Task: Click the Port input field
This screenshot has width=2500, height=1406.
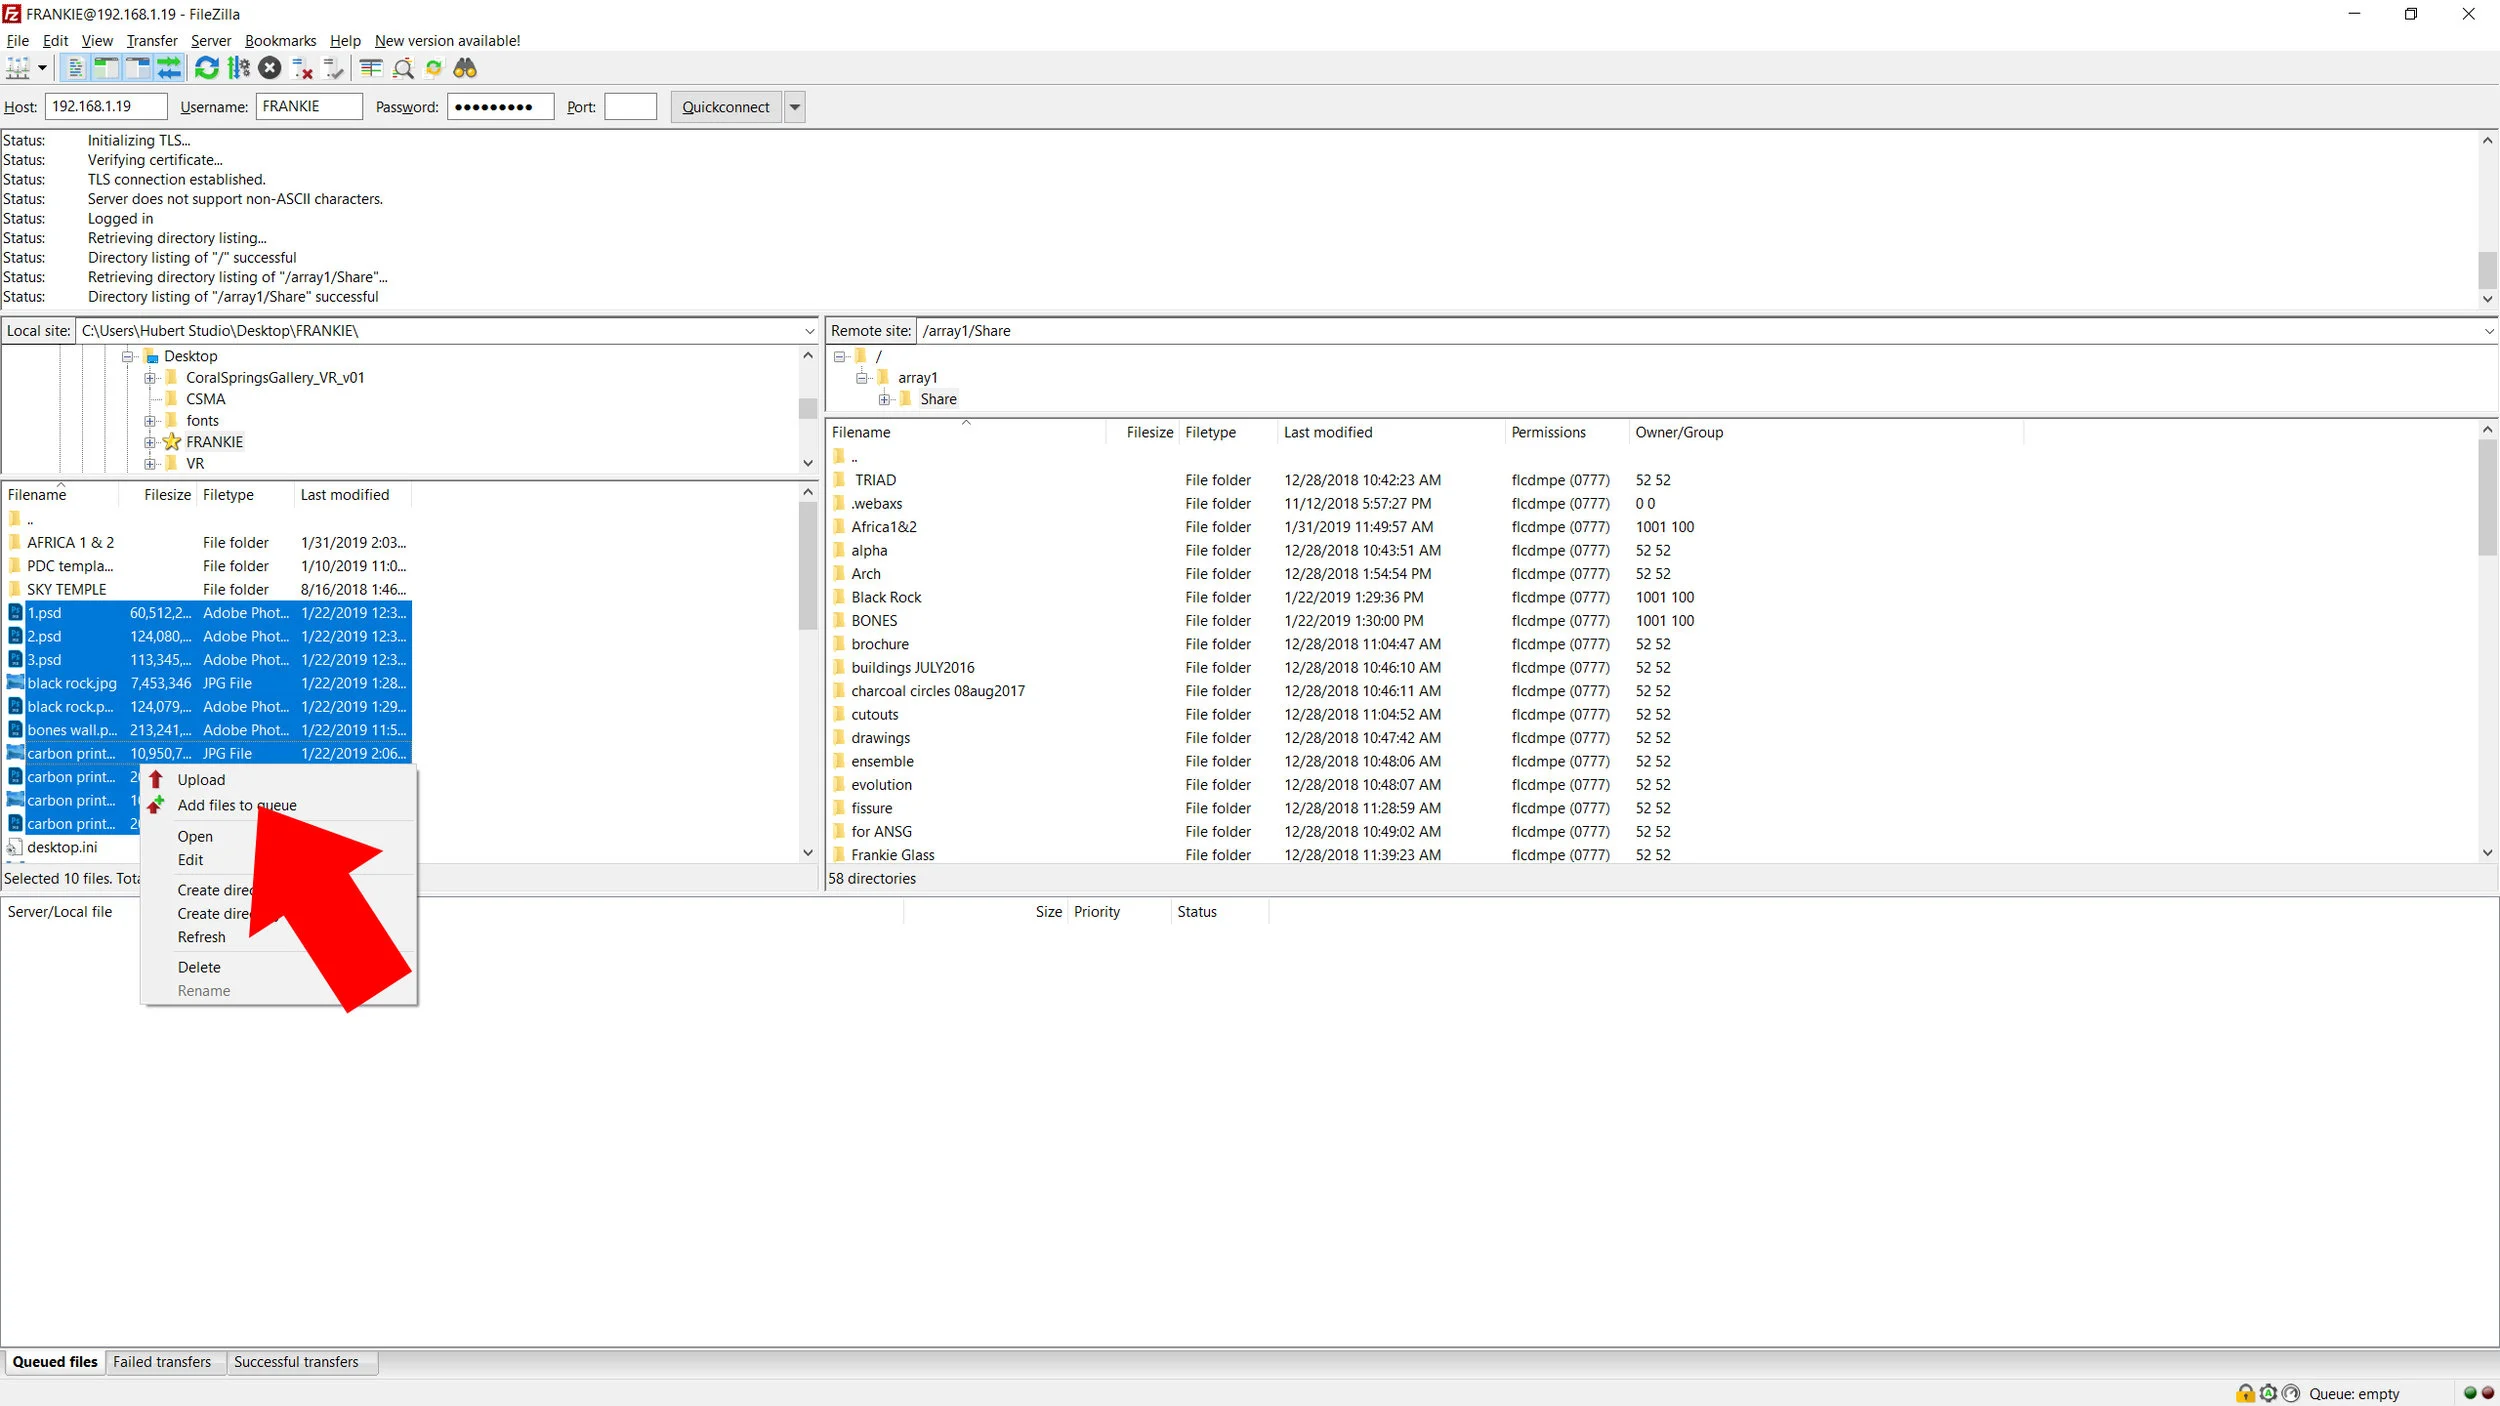Action: (631, 107)
